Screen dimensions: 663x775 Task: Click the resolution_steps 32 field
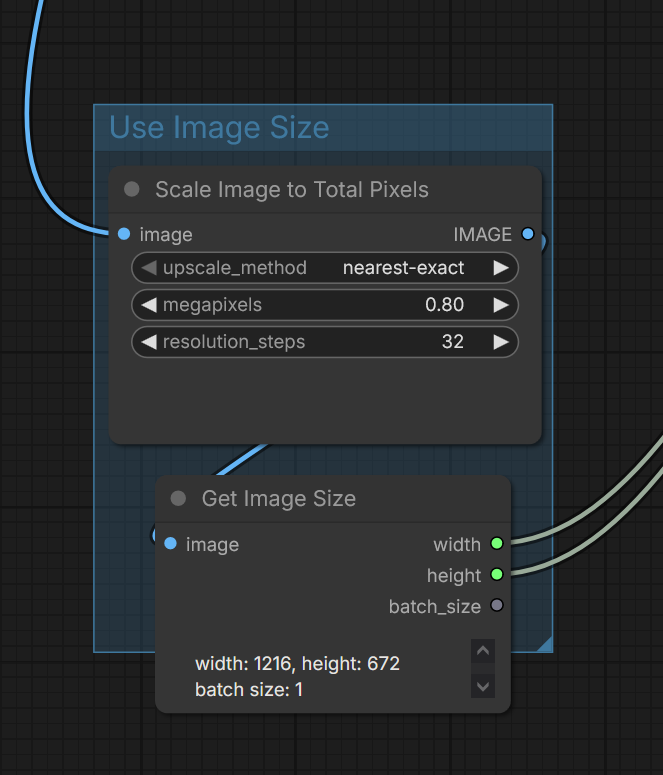coord(325,342)
